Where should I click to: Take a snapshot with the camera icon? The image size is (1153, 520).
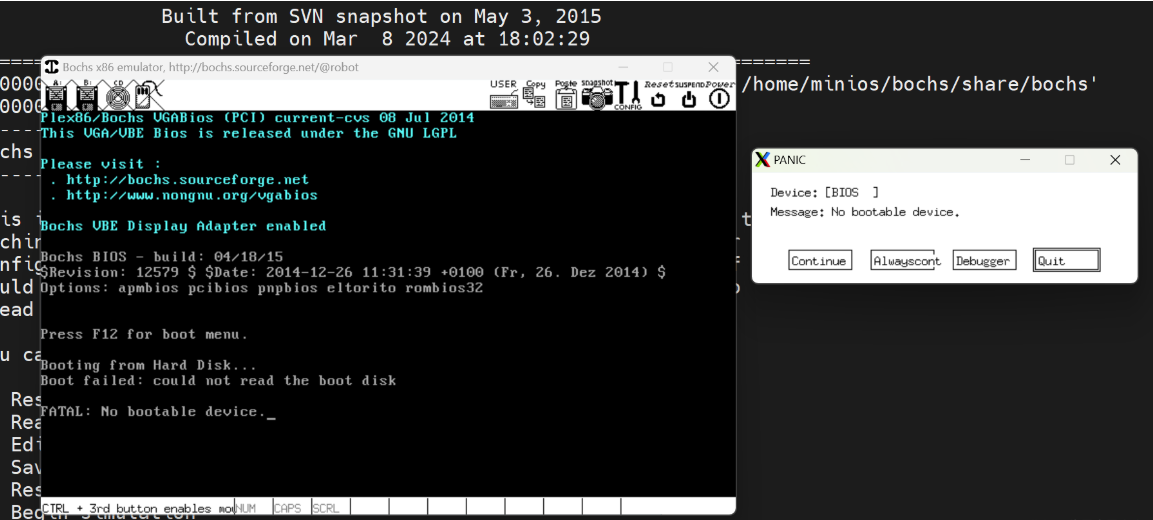tap(596, 95)
